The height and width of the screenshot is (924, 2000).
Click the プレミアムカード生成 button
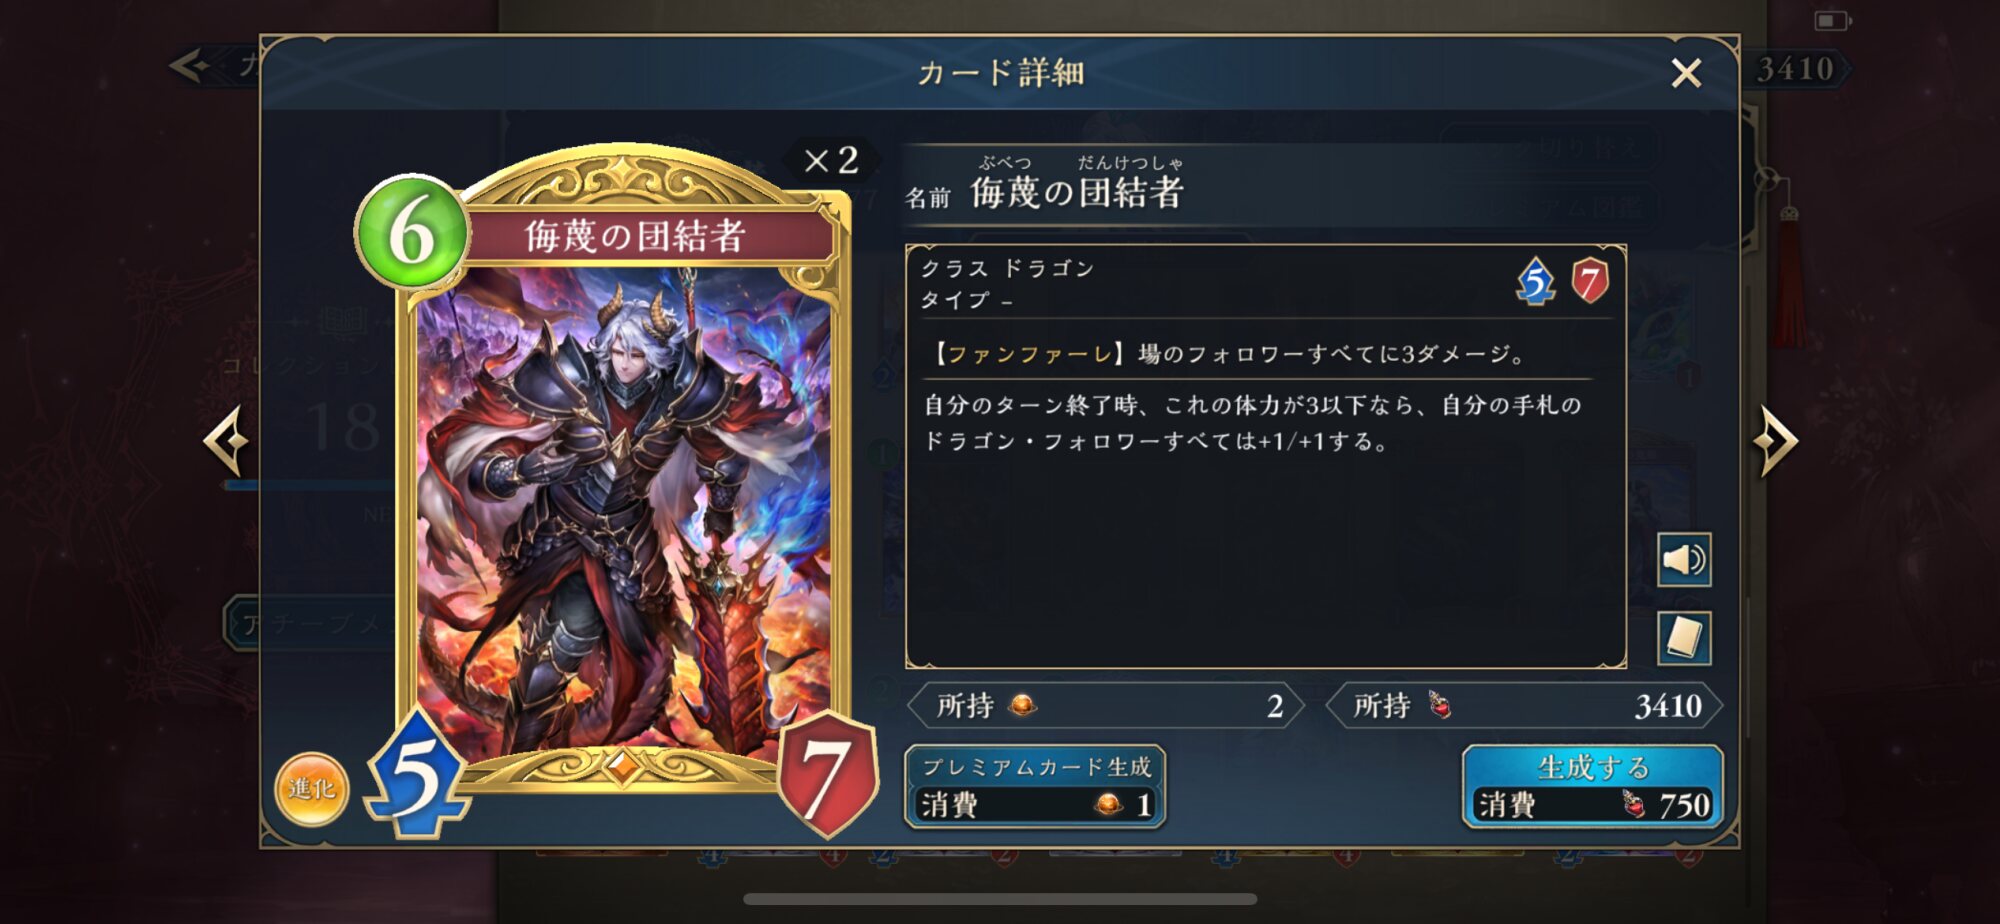pos(1035,787)
